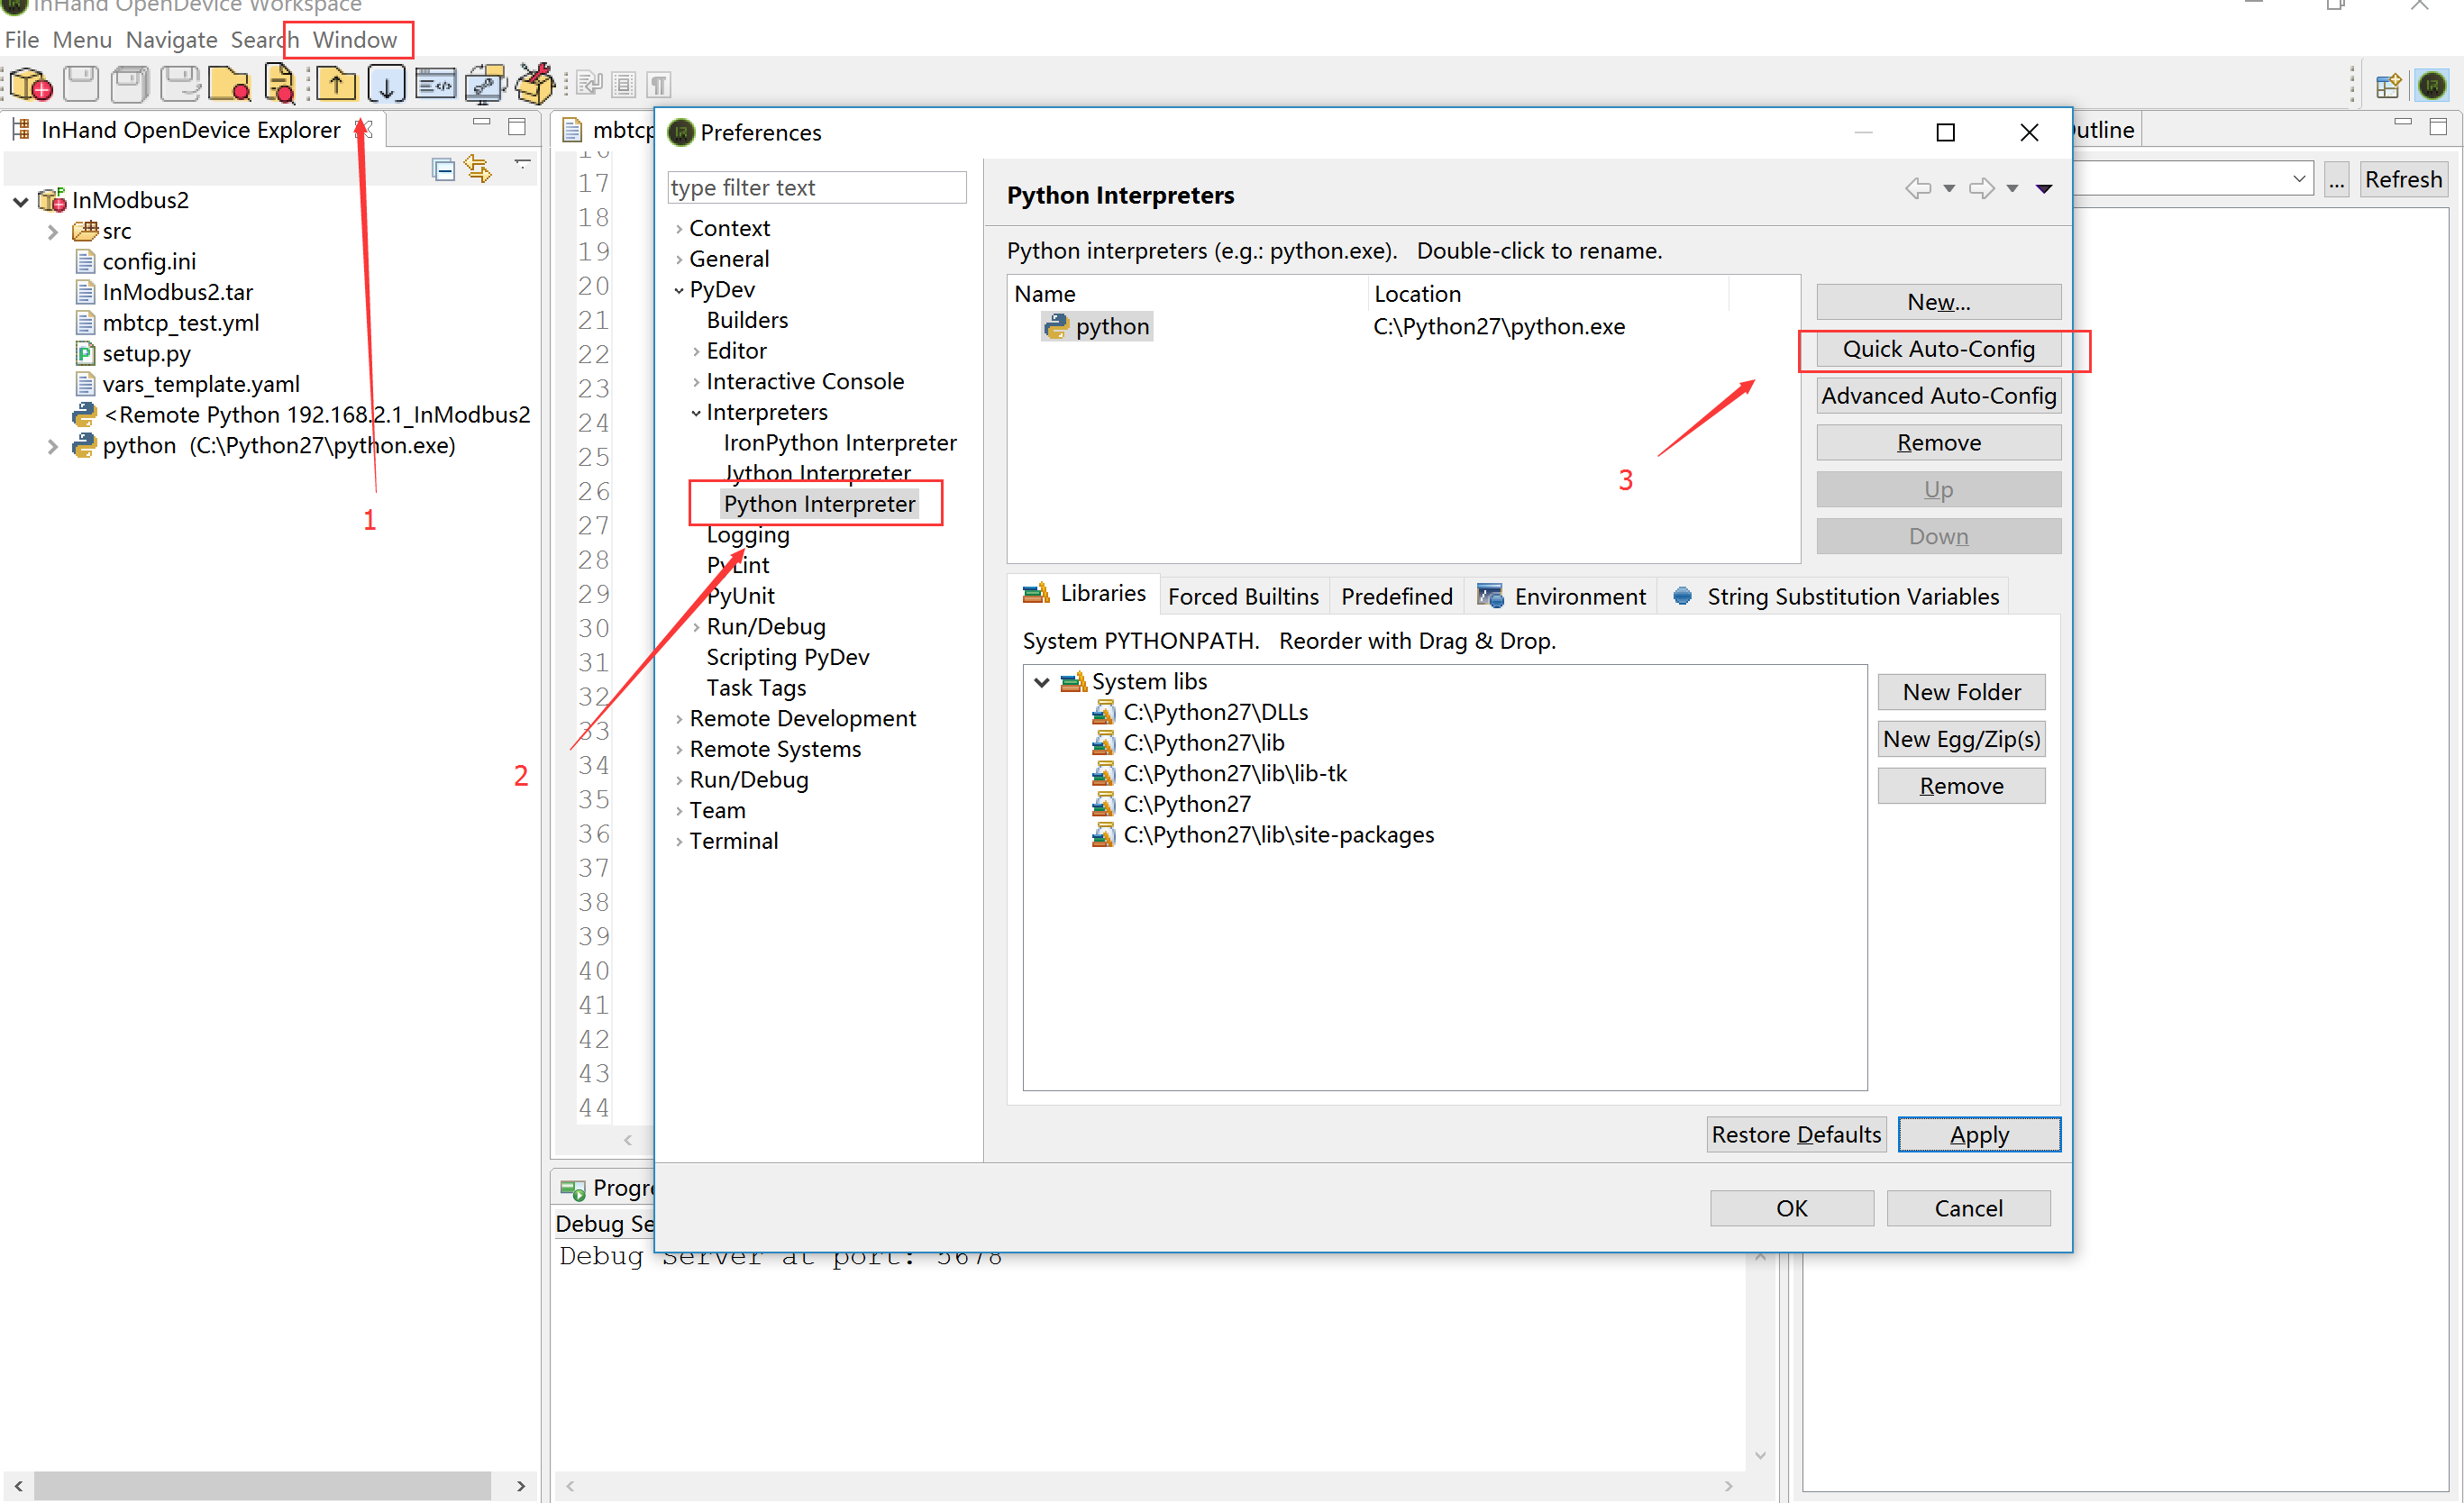Viewport: 2464px width, 1503px height.
Task: Open the code editor window icon
Action: (x=435, y=85)
